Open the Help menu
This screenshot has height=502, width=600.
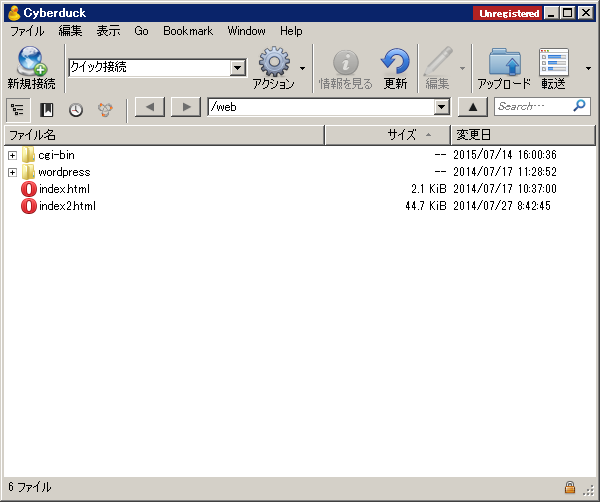point(291,31)
